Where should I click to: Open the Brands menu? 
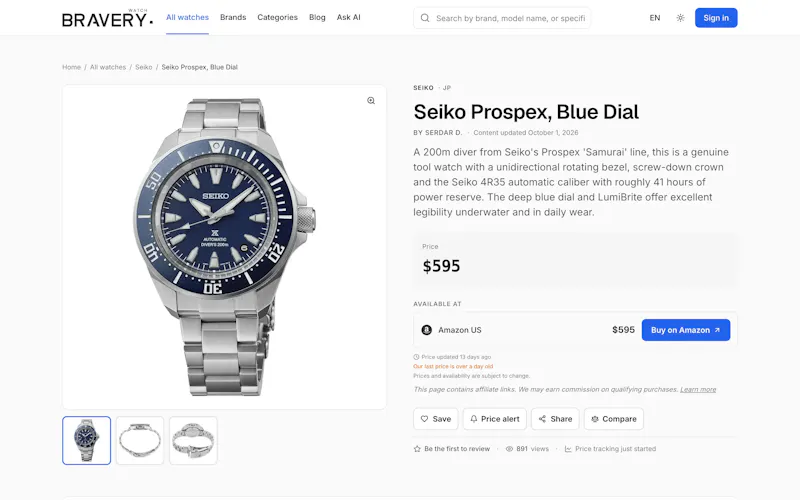(233, 17)
